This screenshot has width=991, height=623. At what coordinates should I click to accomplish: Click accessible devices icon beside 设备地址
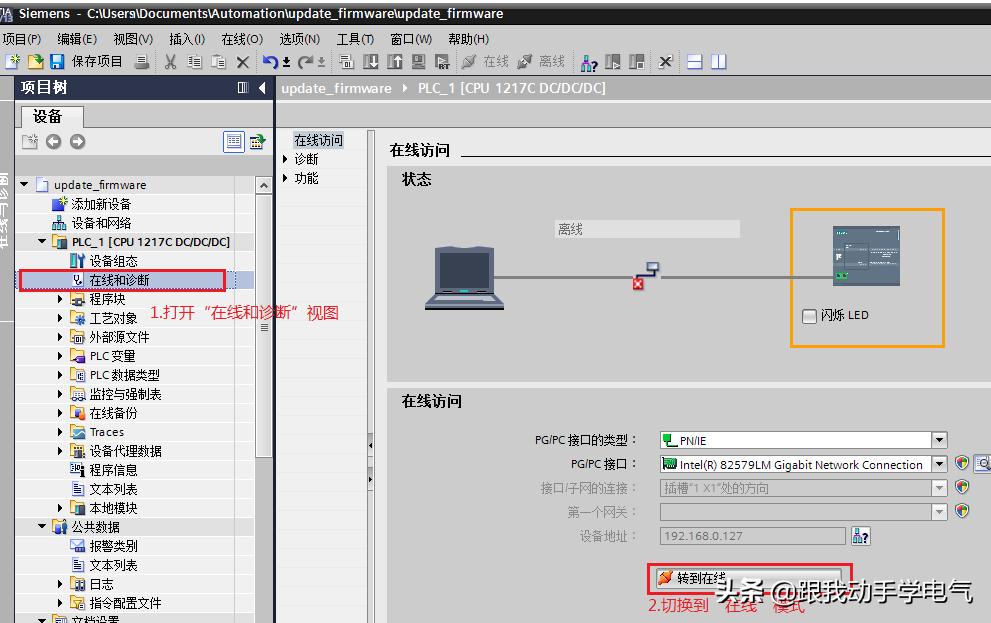[861, 536]
